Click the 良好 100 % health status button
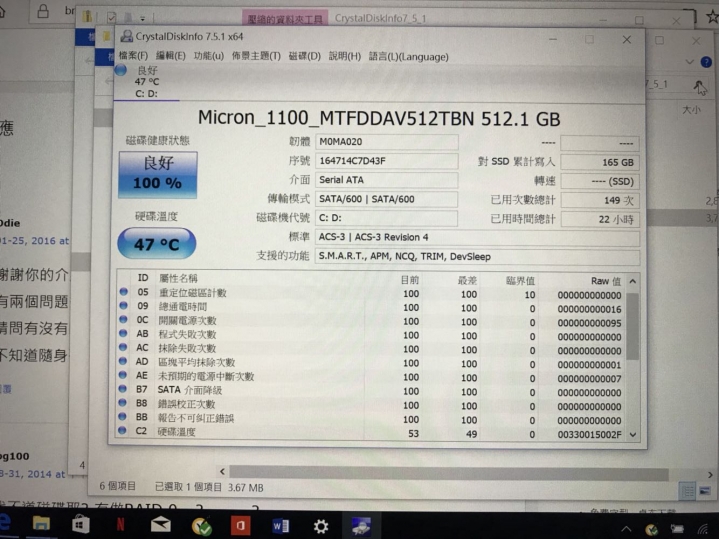Image resolution: width=720 pixels, height=539 pixels. point(158,174)
